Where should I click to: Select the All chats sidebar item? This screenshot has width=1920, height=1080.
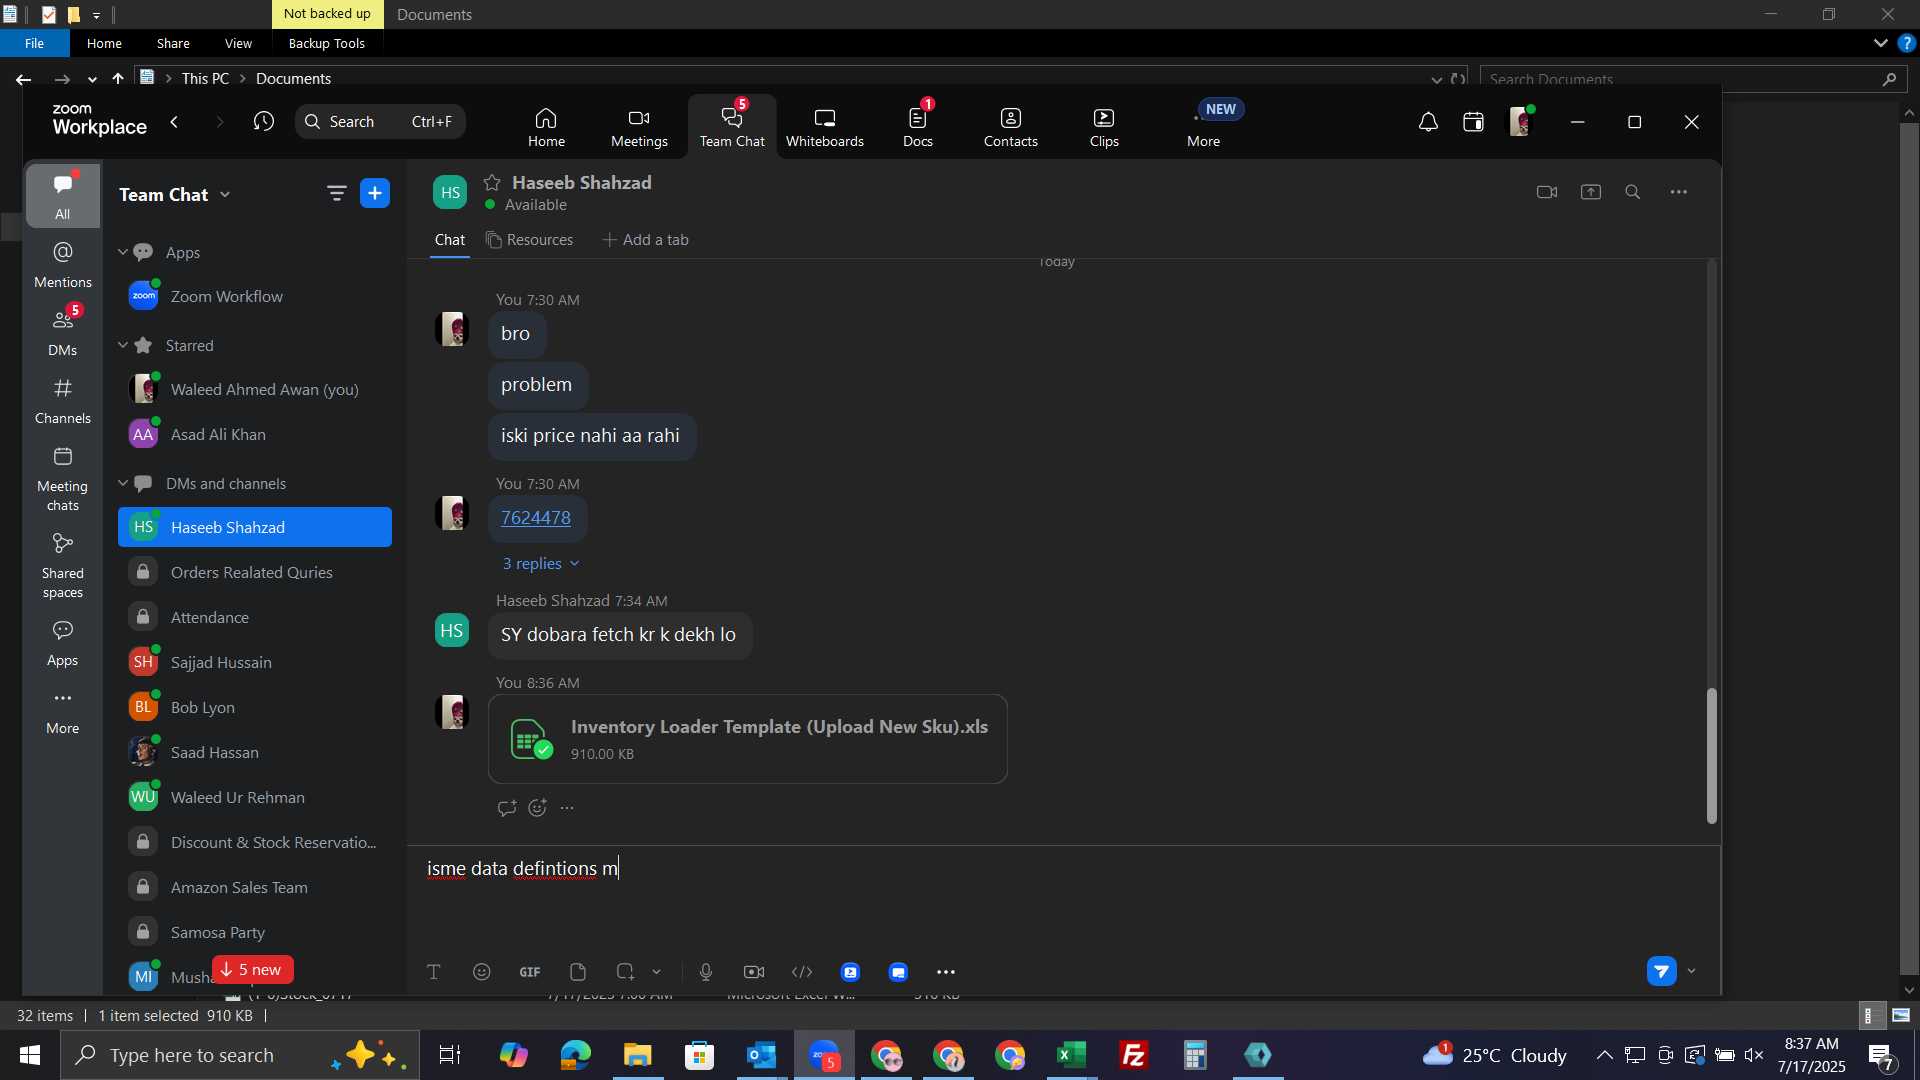tap(63, 196)
